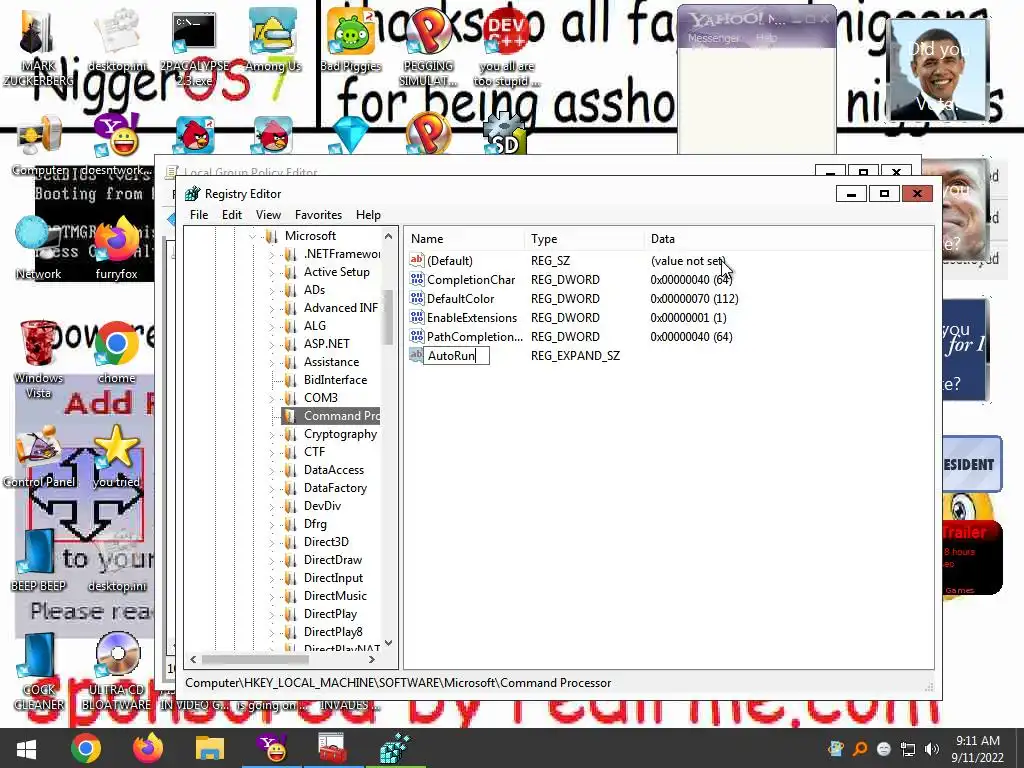Click tree scrollbar up arrow
This screenshot has height=768, width=1024.
389,236
